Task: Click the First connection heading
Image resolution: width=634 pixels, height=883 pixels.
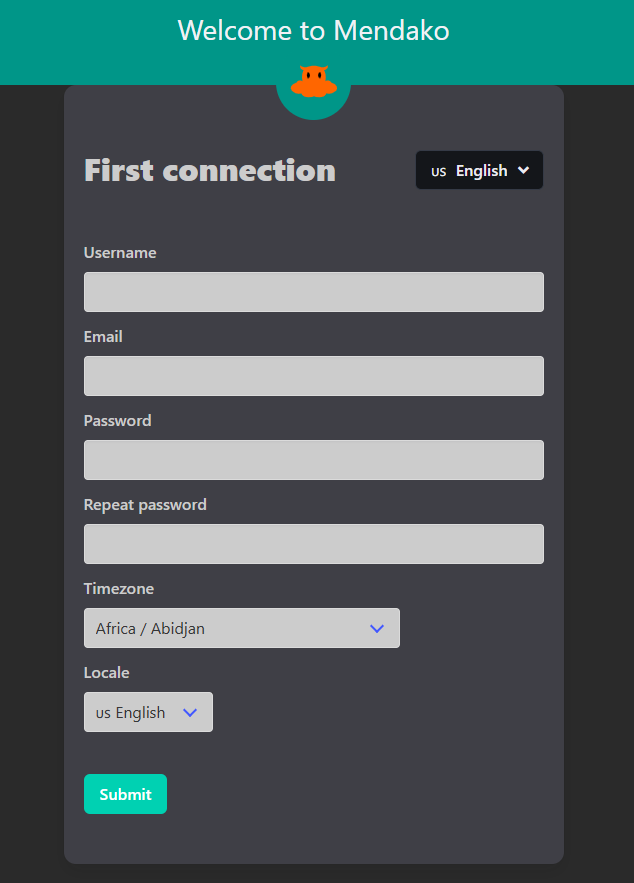Action: 209,170
